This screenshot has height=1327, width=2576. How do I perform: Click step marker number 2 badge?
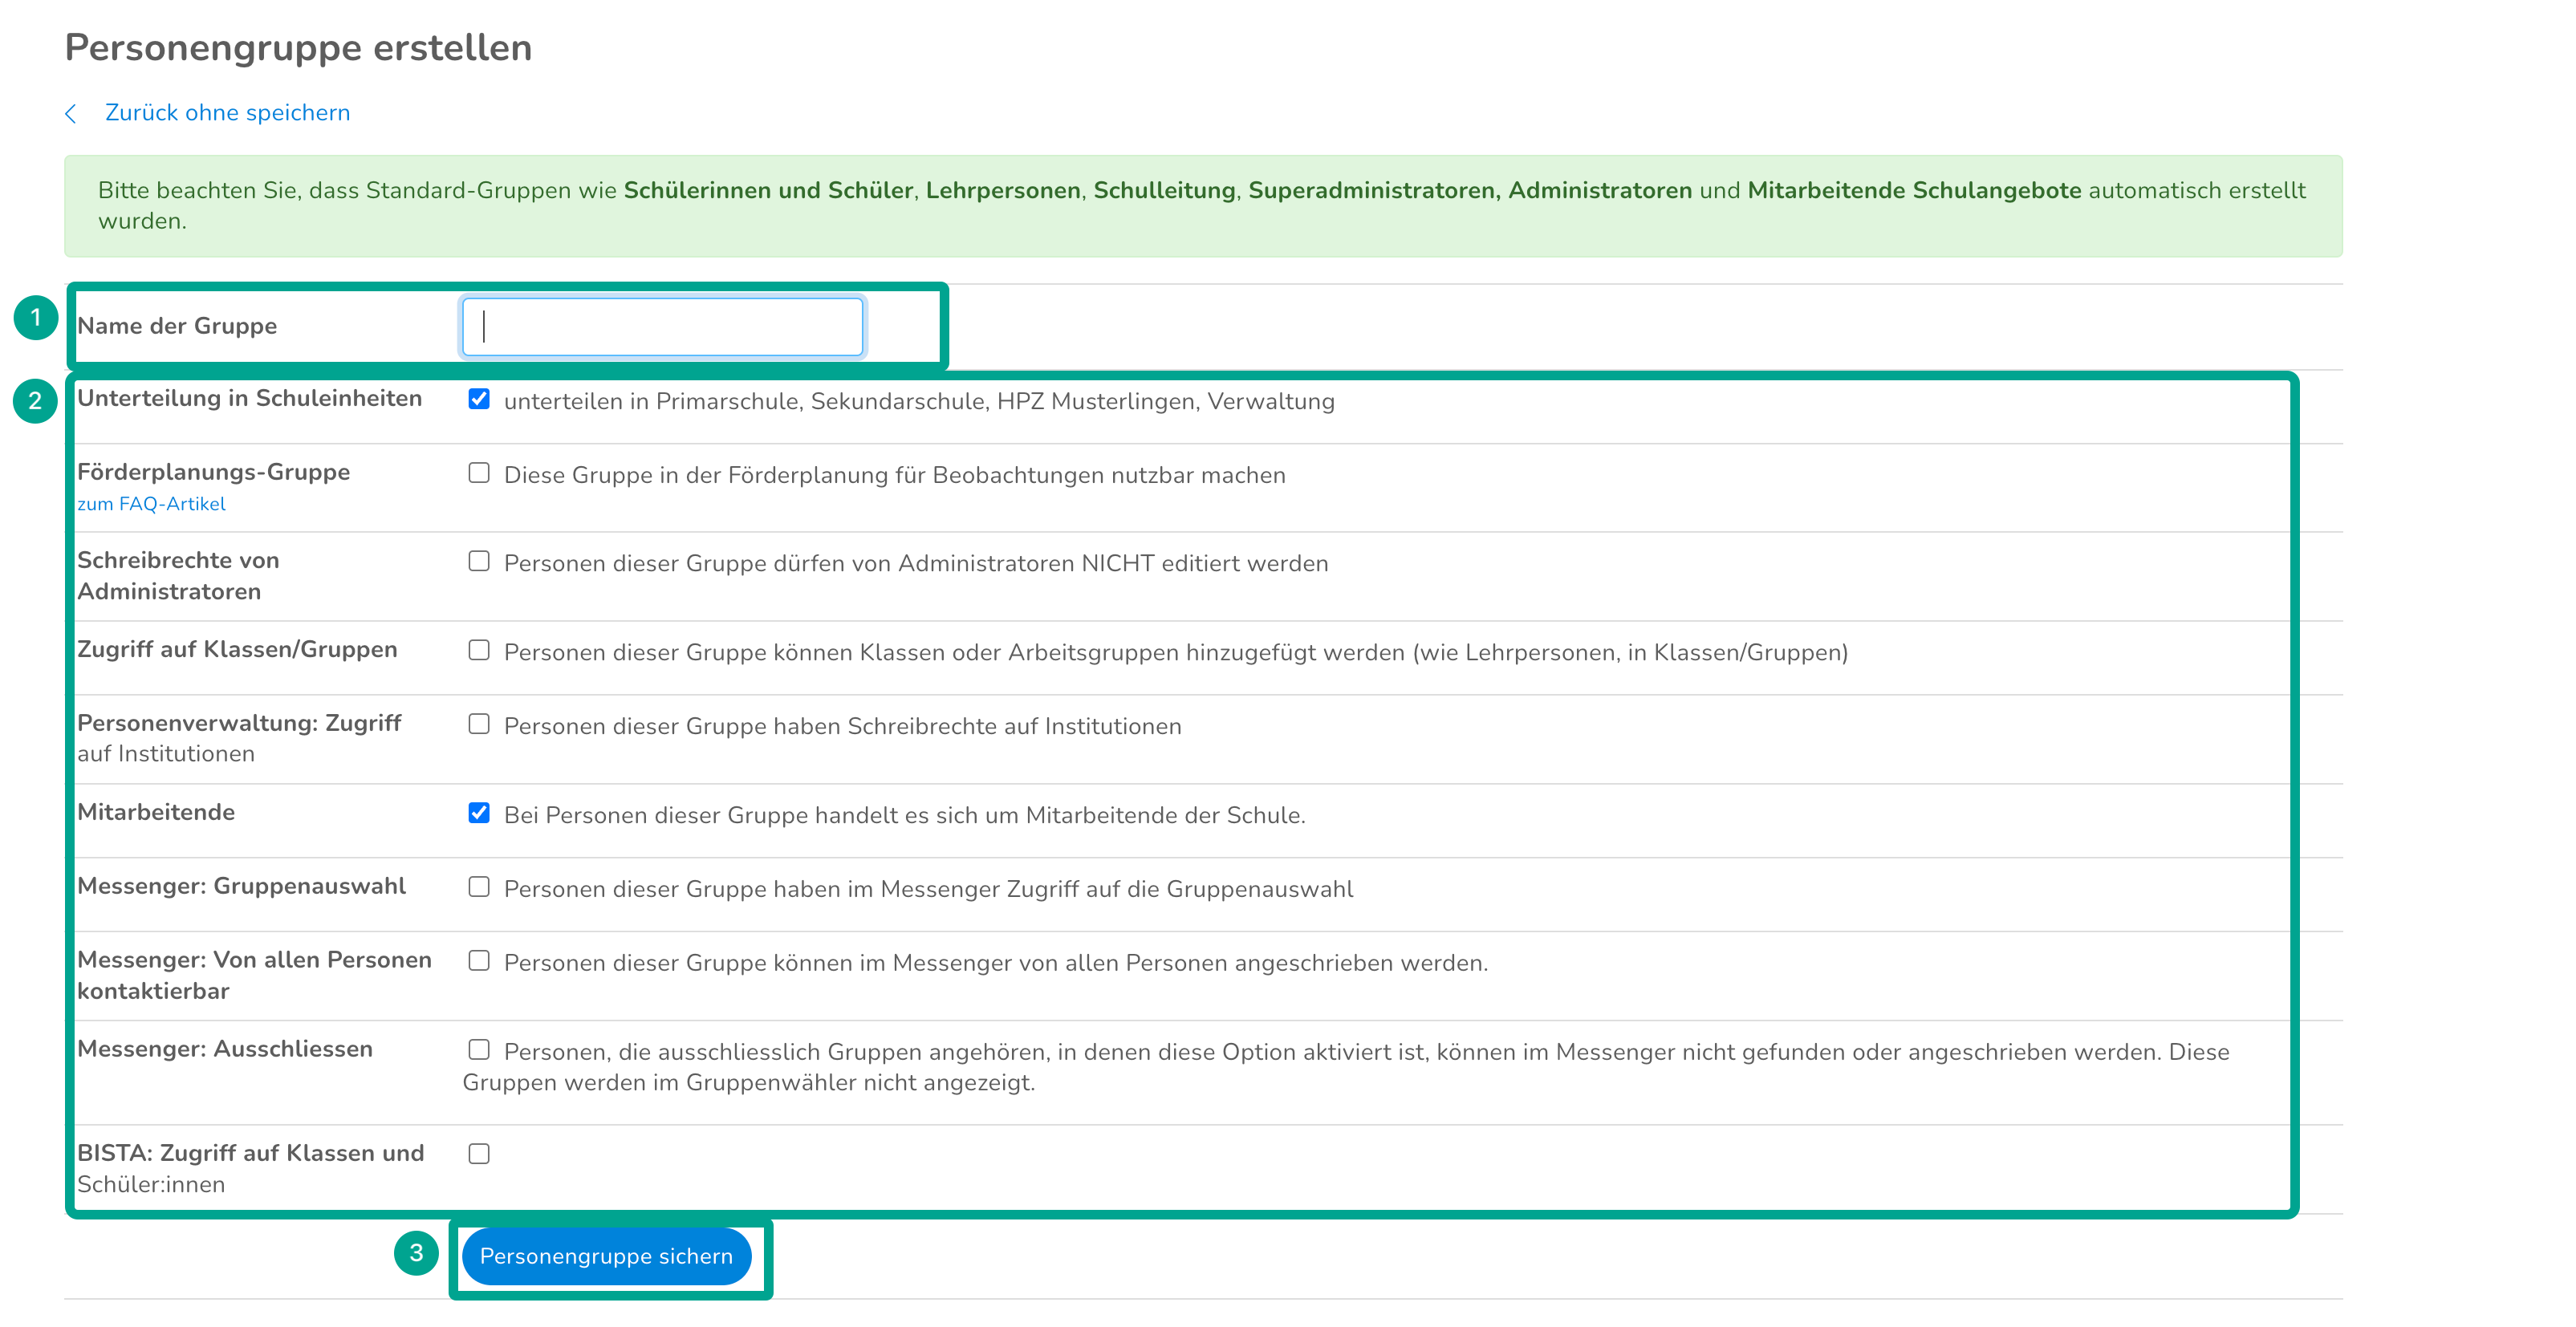[36, 401]
